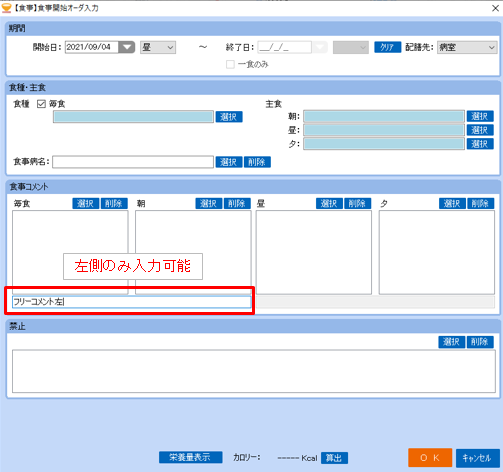The width and height of the screenshot is (503, 472).
Task: Click 選択 for 毎食 meal comment
Action: pyautogui.click(x=86, y=203)
